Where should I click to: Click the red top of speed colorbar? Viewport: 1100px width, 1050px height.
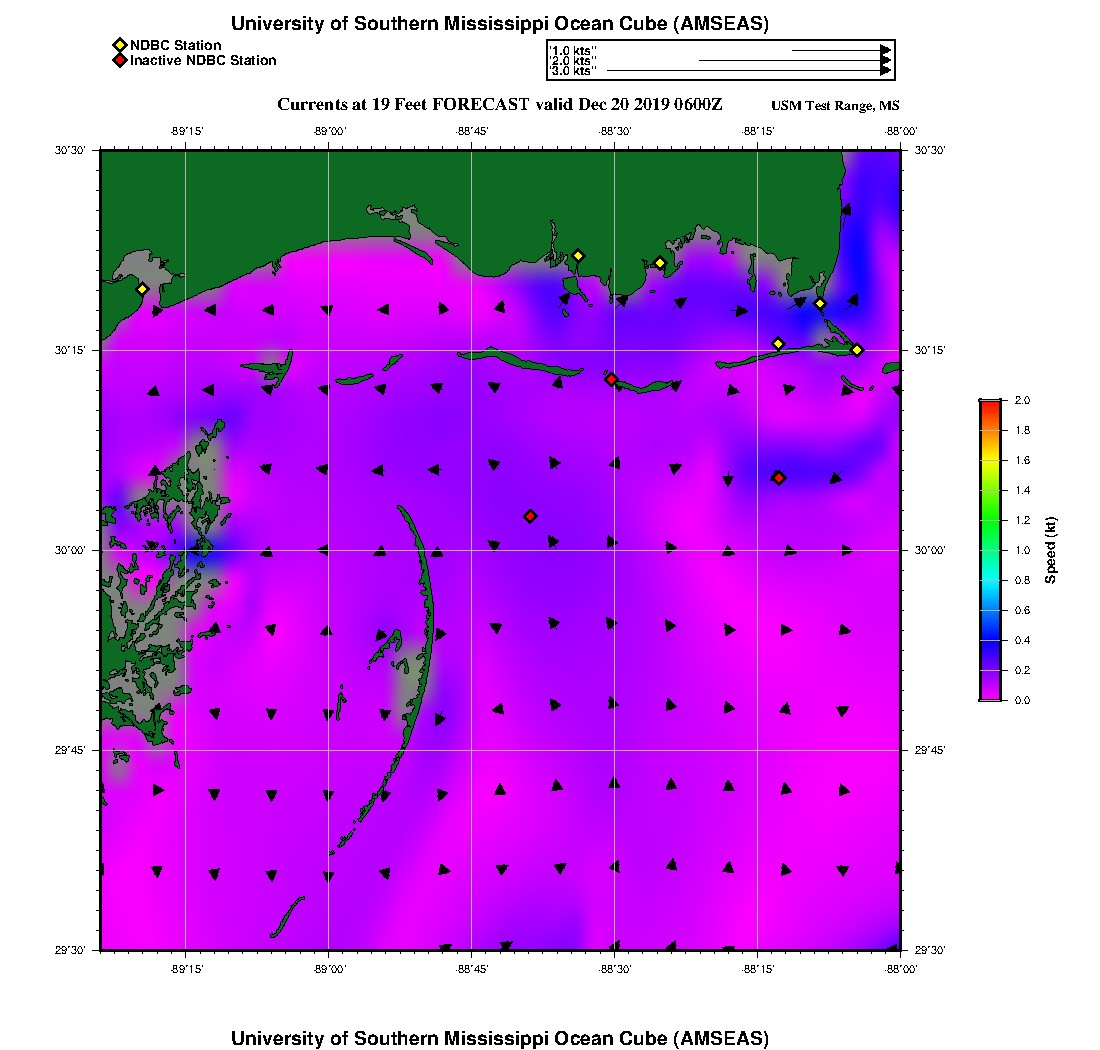coord(990,404)
